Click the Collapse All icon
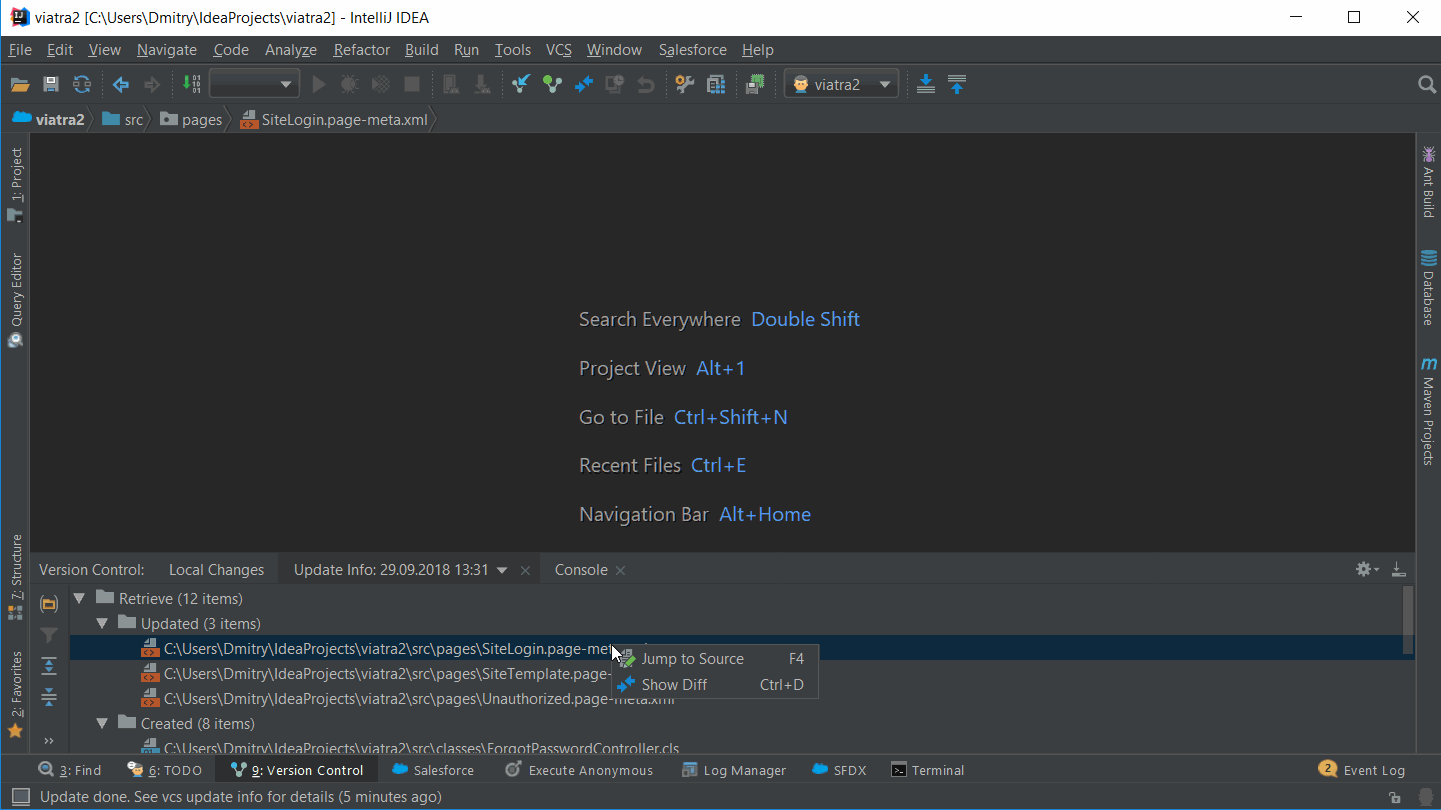 pos(48,697)
